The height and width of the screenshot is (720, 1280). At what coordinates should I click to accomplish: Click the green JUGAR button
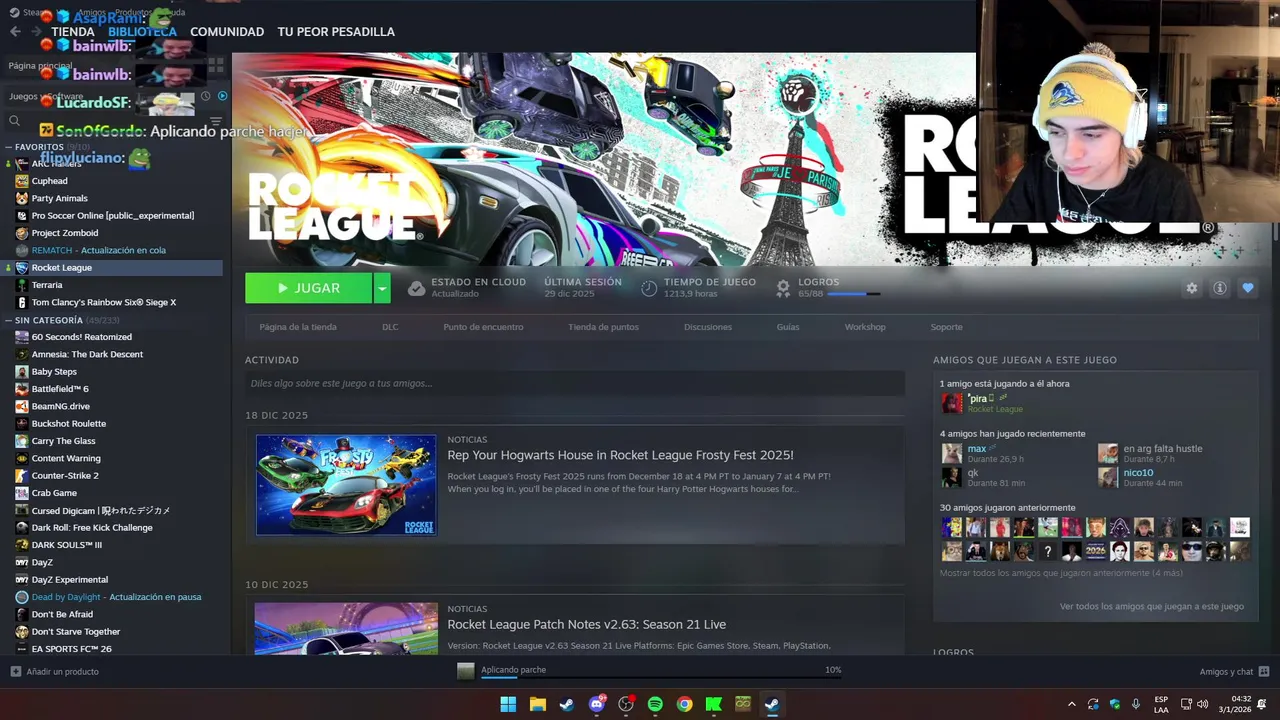point(308,288)
